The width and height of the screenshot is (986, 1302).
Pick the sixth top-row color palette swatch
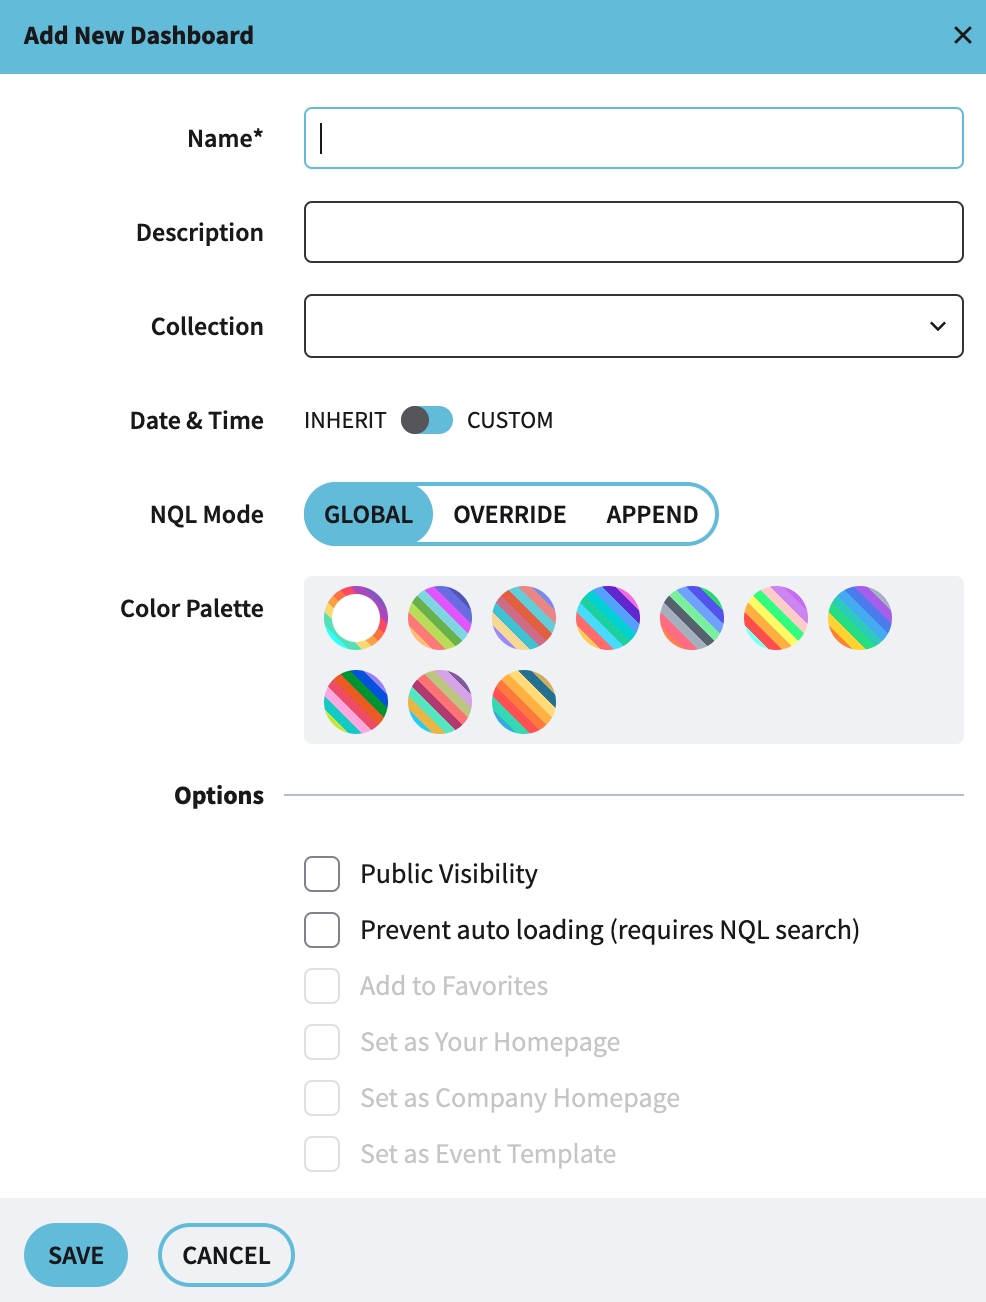click(776, 618)
